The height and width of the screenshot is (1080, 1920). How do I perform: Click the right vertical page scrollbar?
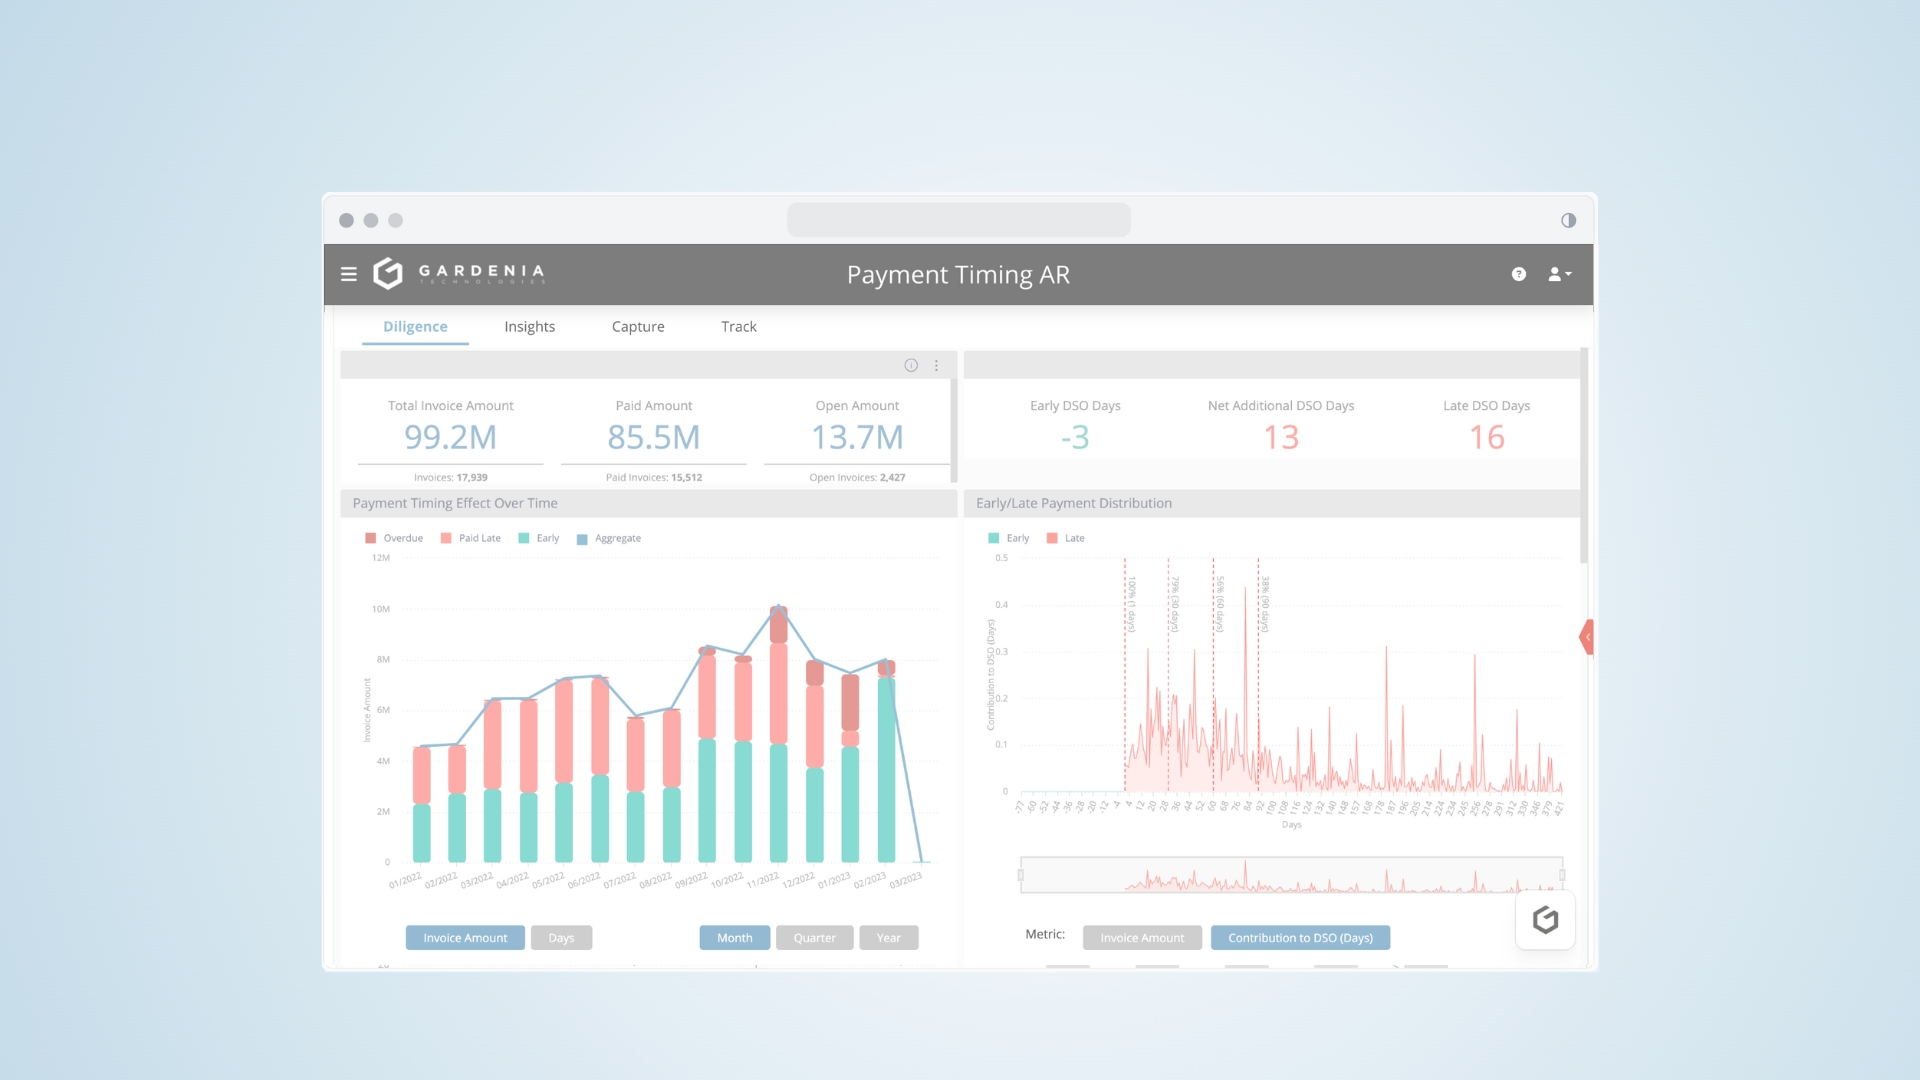pos(1584,456)
